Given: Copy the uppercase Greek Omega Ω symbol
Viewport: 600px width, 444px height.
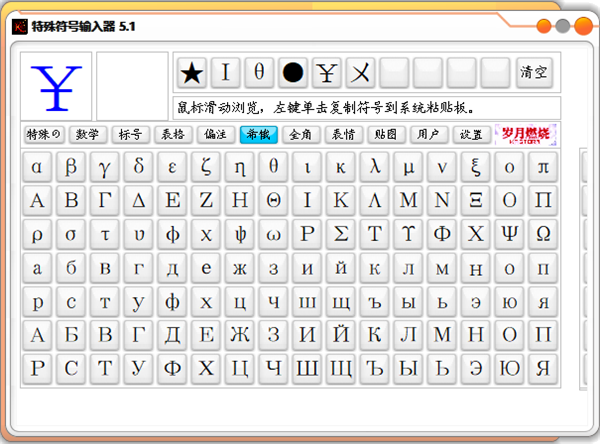Looking at the screenshot, I should [x=543, y=234].
